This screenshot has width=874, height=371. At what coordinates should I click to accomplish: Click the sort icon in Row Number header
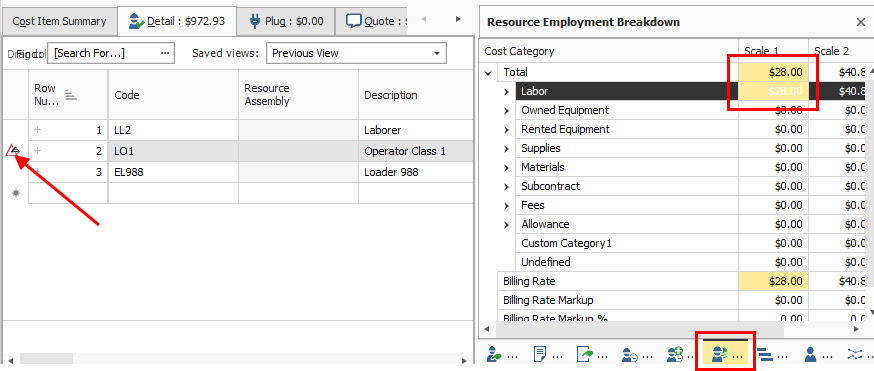(x=70, y=95)
